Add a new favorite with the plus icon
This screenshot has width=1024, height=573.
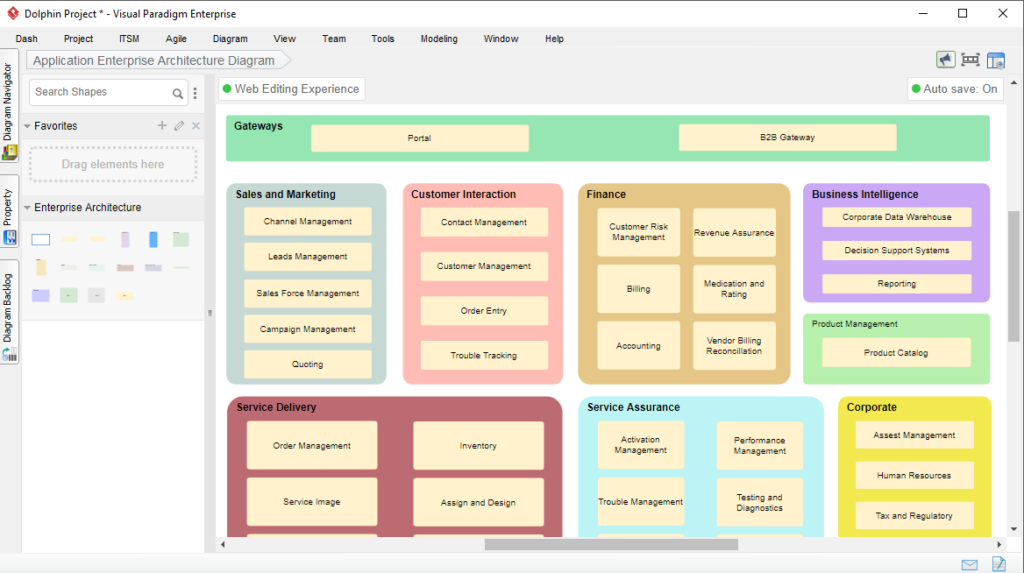click(162, 125)
